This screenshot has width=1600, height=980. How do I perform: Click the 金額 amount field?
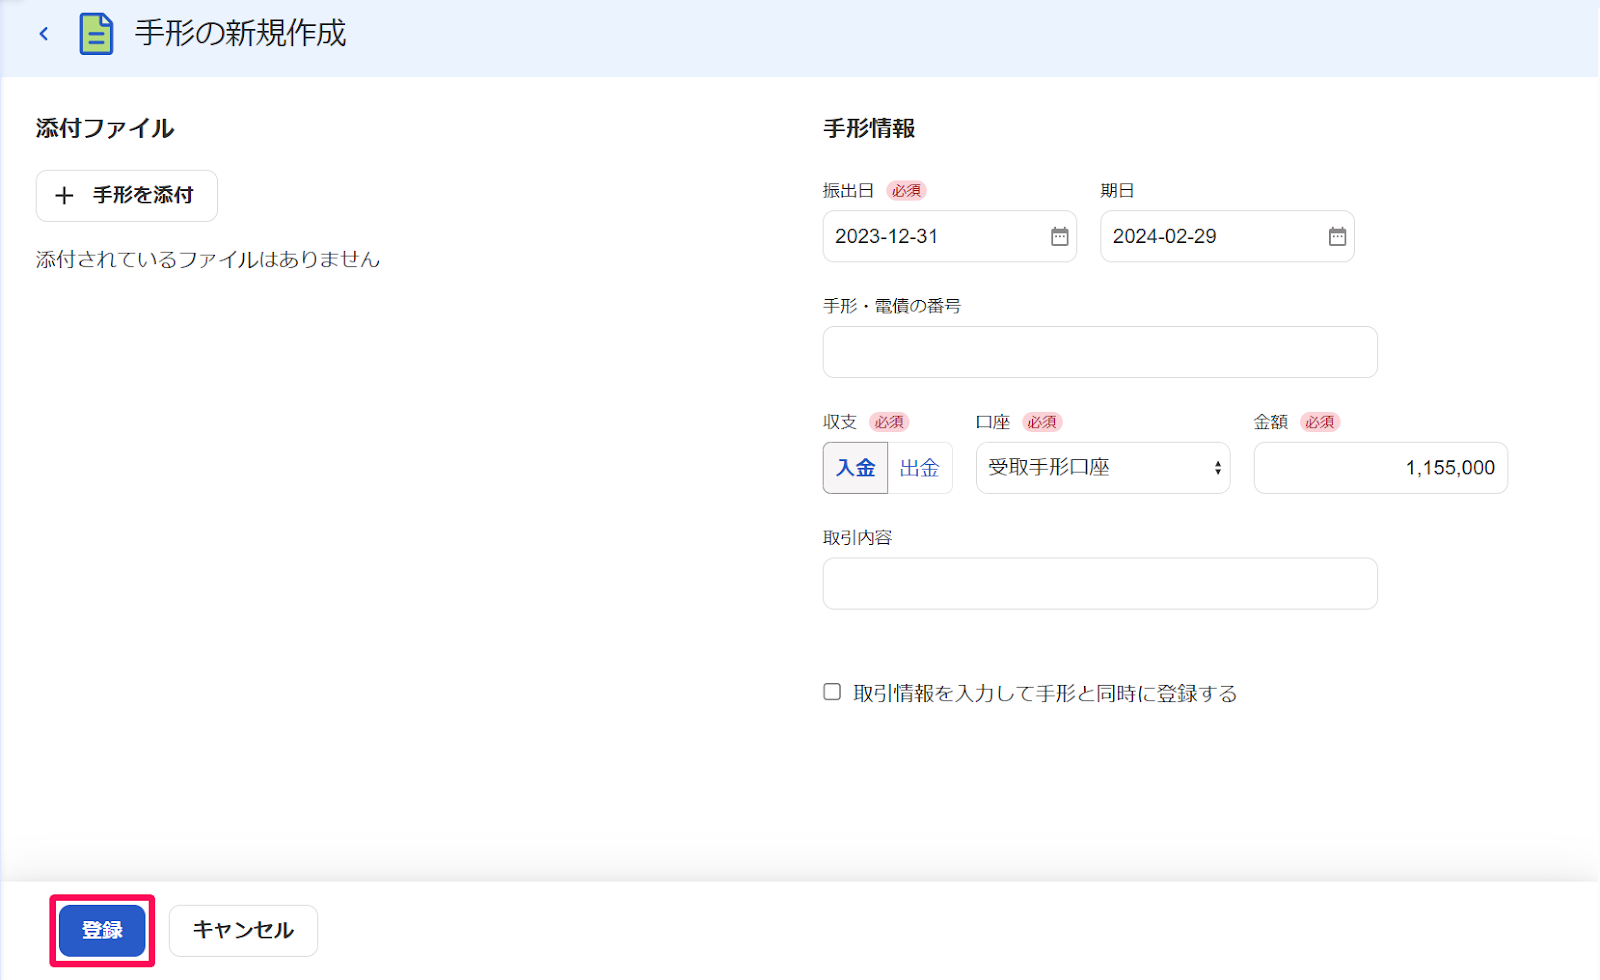point(1380,468)
